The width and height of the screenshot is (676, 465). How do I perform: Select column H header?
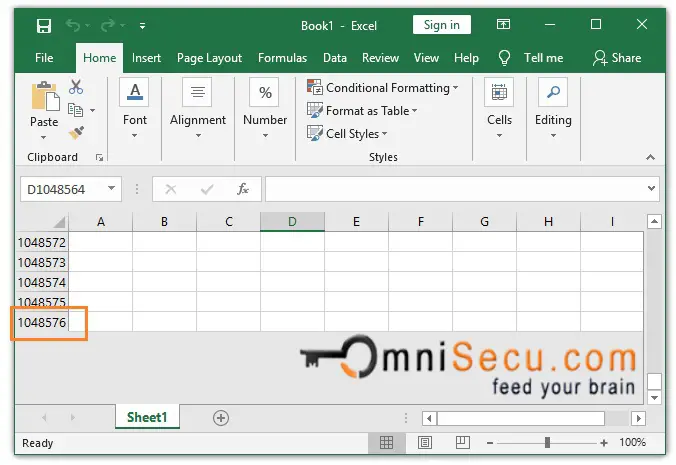[548, 222]
